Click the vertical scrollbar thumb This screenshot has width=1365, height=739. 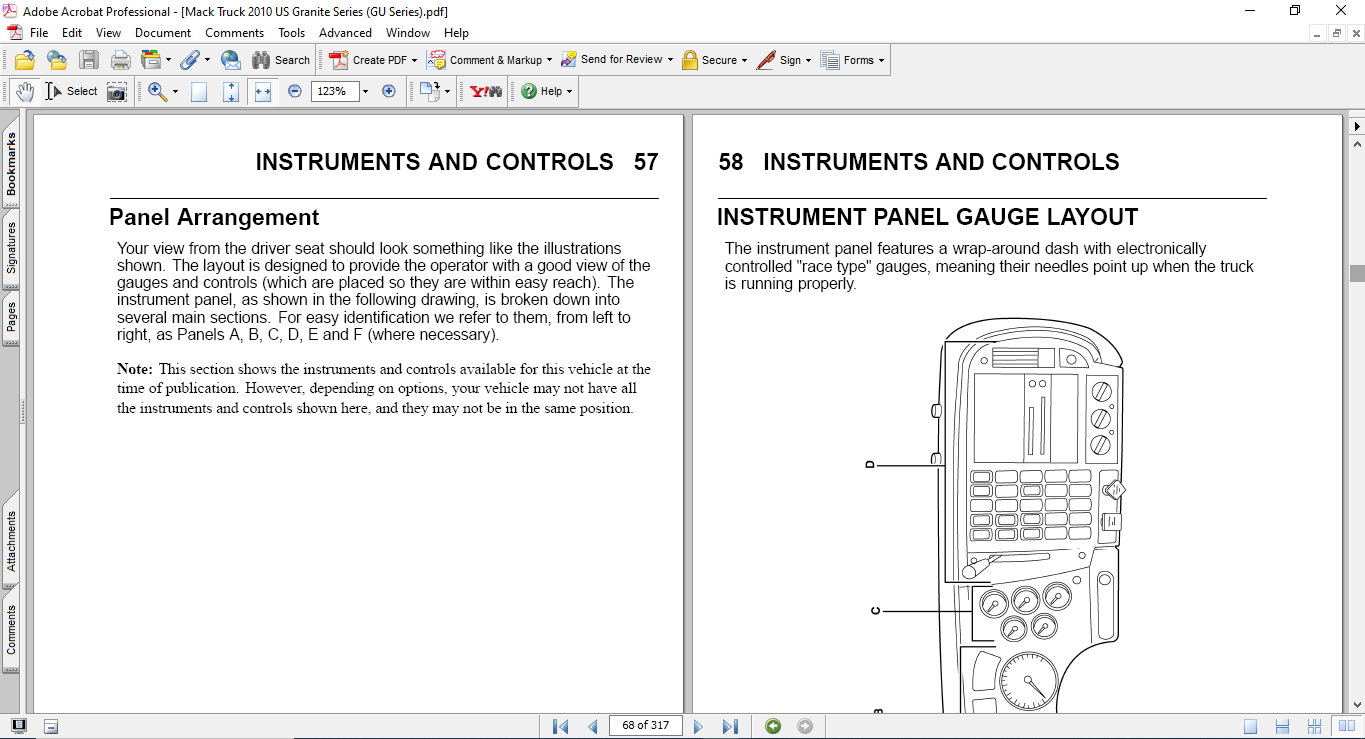click(x=1357, y=273)
